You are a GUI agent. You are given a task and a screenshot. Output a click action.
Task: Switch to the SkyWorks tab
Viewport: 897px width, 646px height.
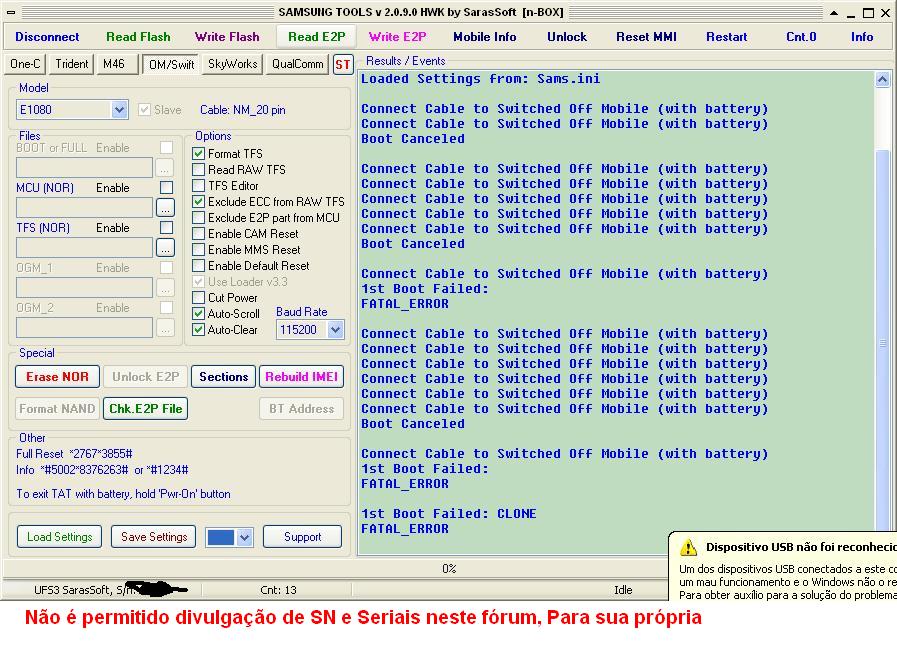pos(233,64)
